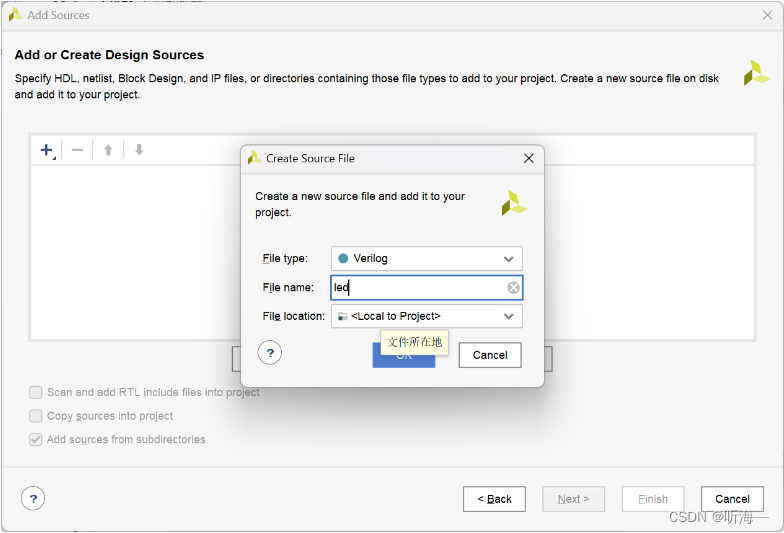Click the Next button in wizard
Image resolution: width=784 pixels, height=533 pixels.
tap(574, 499)
